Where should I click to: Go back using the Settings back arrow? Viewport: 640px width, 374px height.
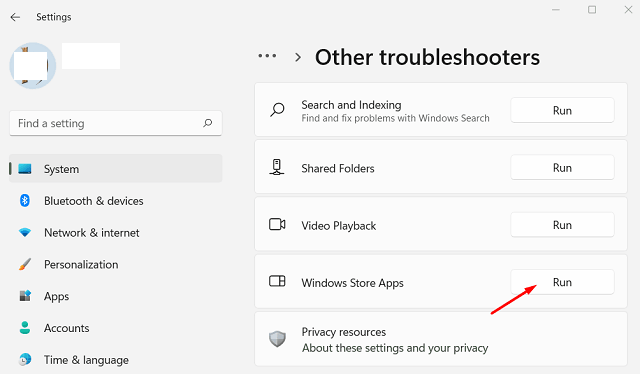coord(15,17)
